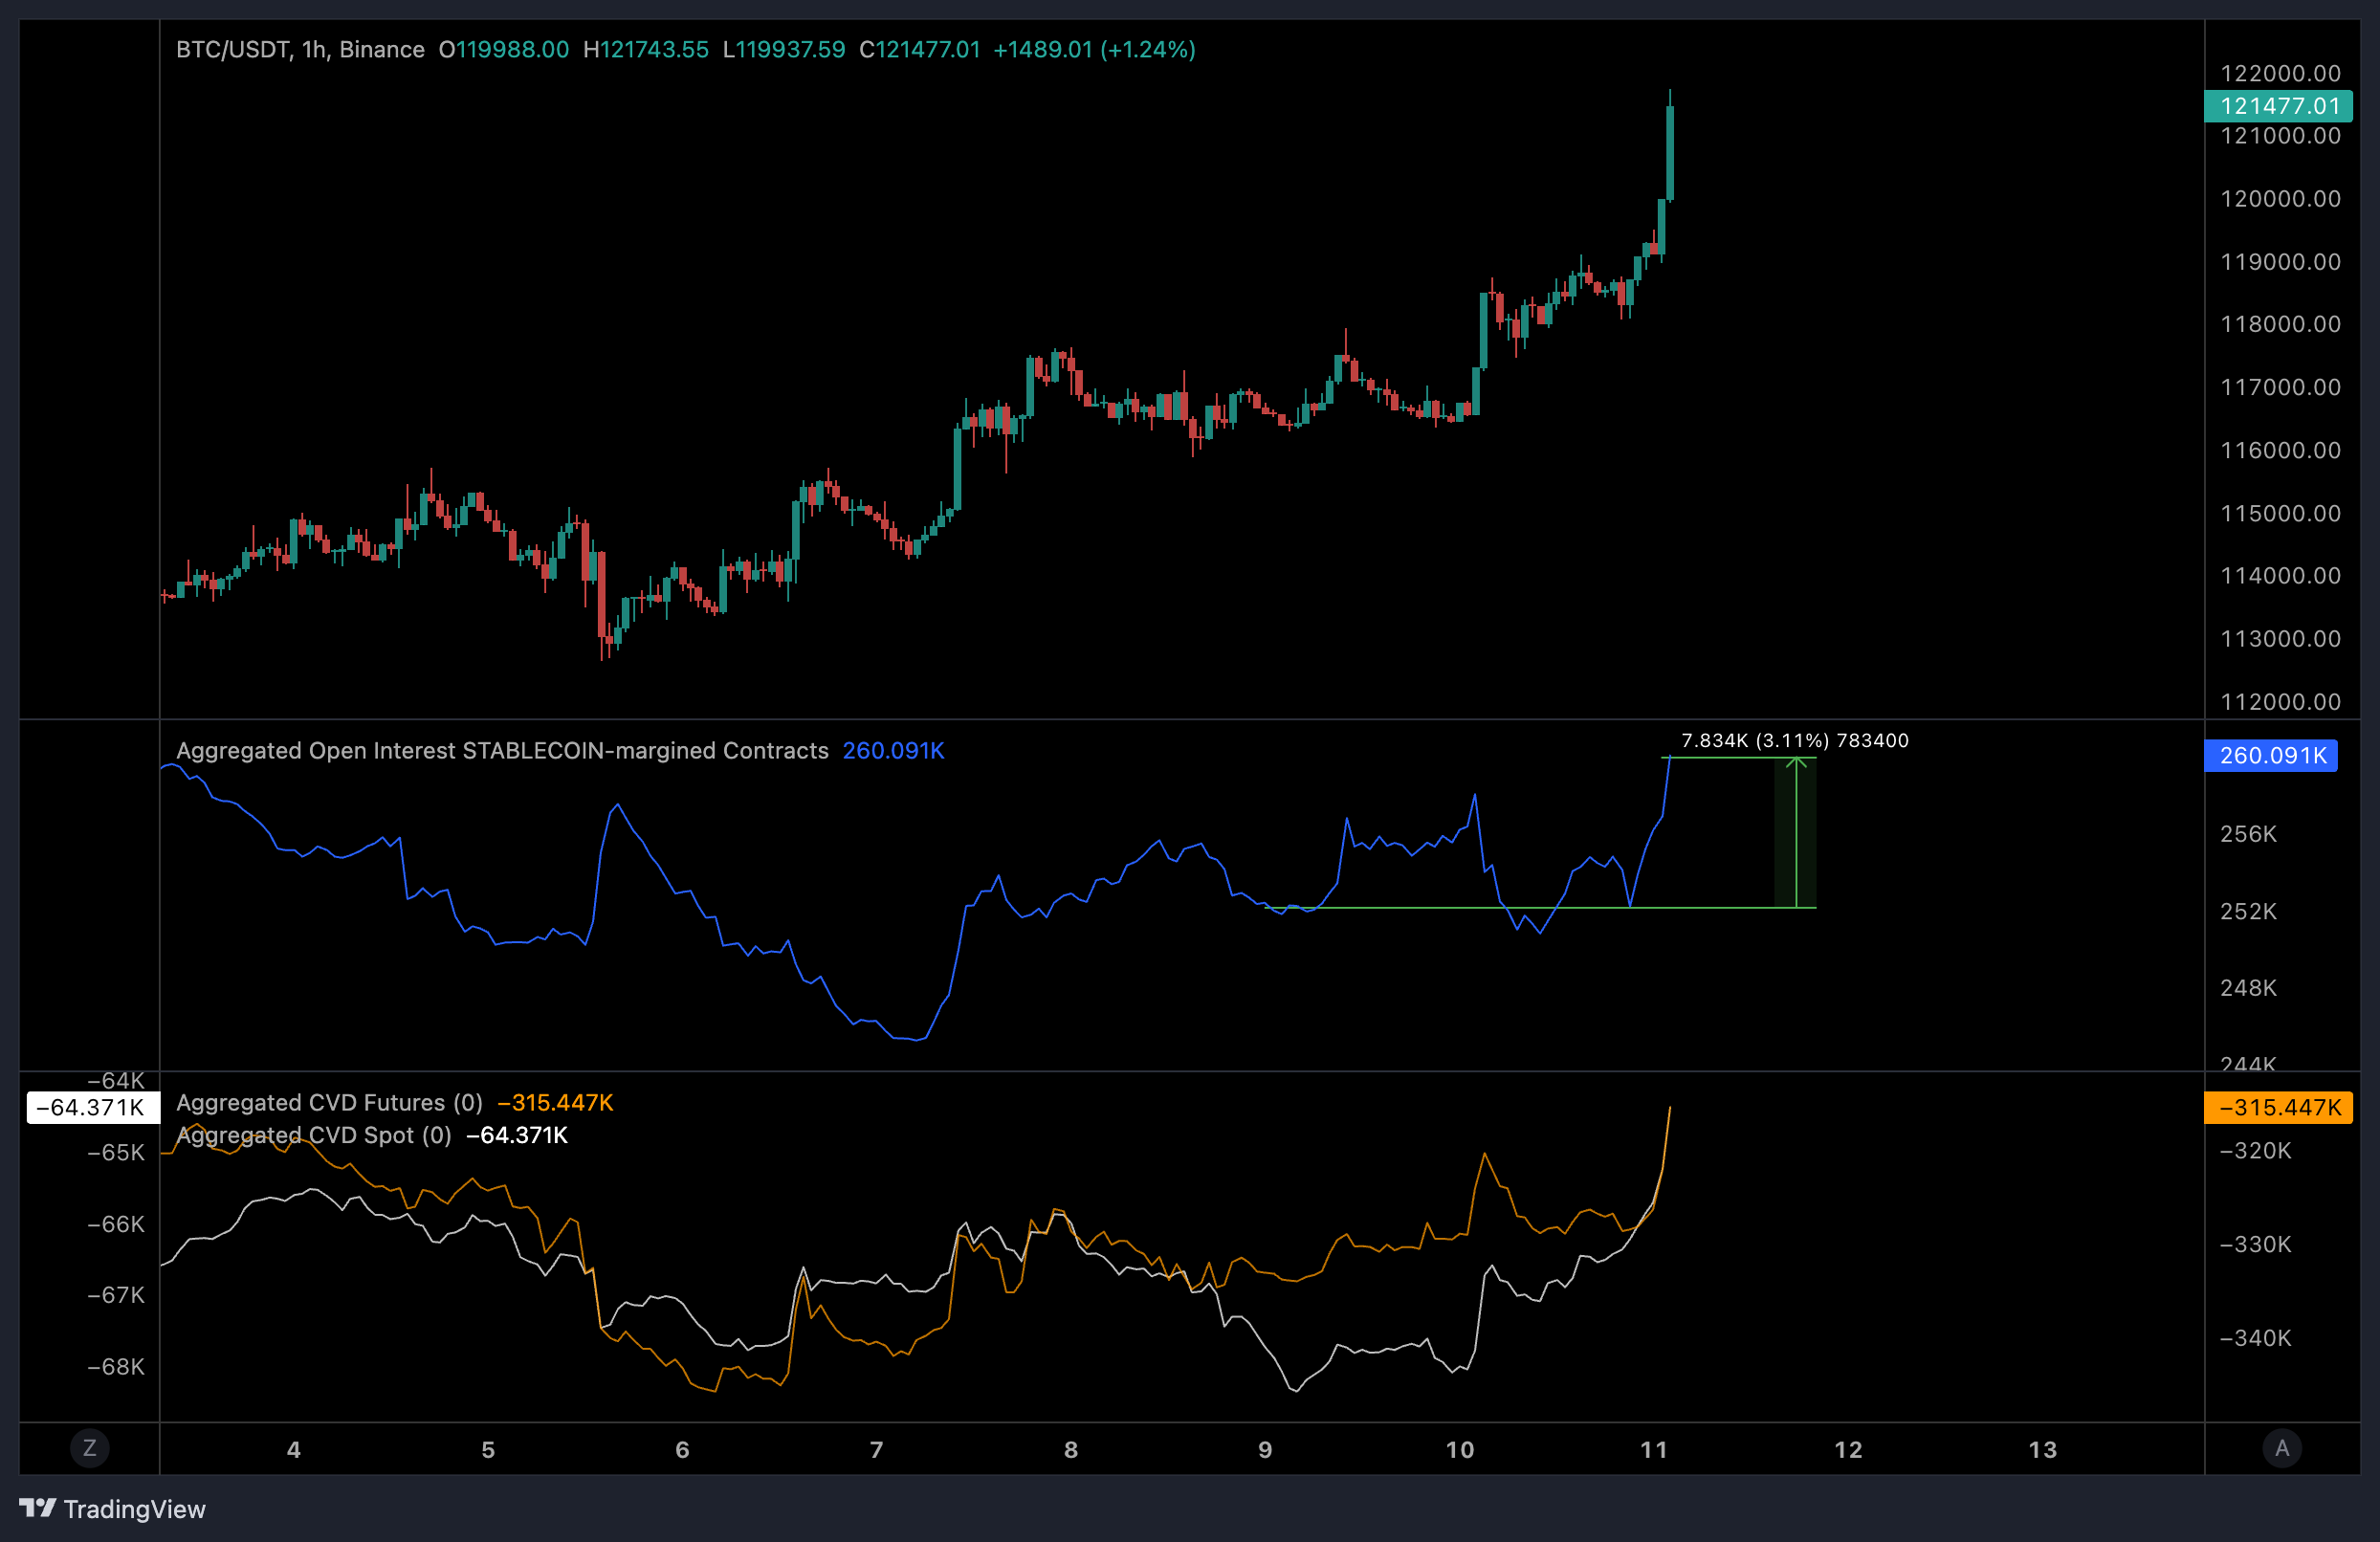Click the white -64.371K left axis tag
This screenshot has width=2380, height=1542.
[92, 1107]
